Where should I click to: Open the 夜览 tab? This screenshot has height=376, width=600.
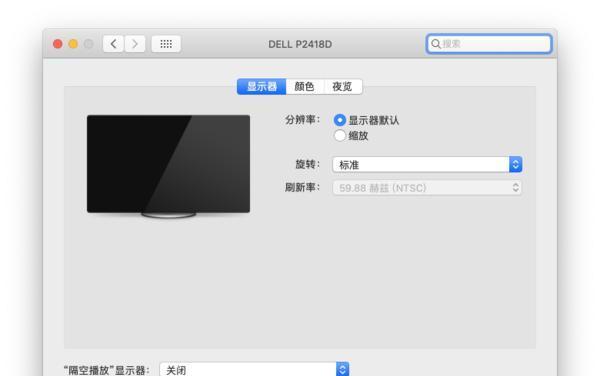[x=342, y=86]
